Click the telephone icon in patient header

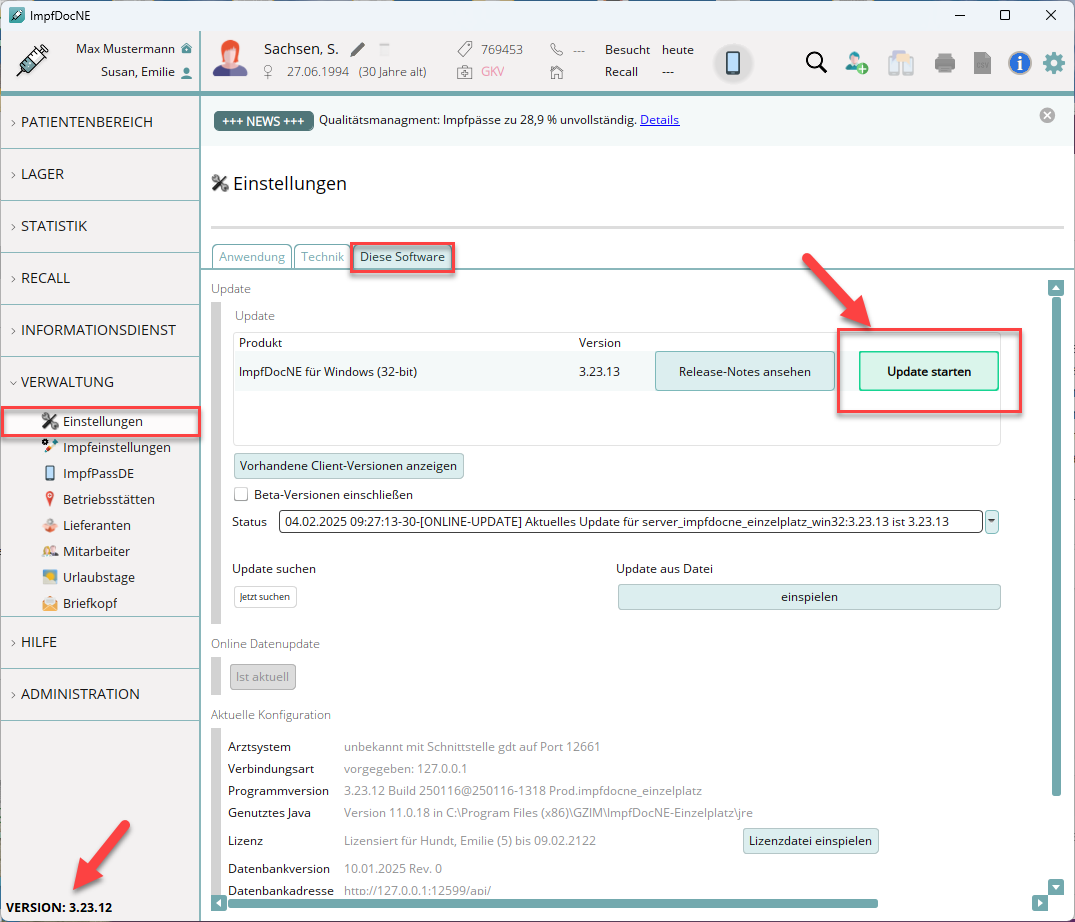point(557,49)
